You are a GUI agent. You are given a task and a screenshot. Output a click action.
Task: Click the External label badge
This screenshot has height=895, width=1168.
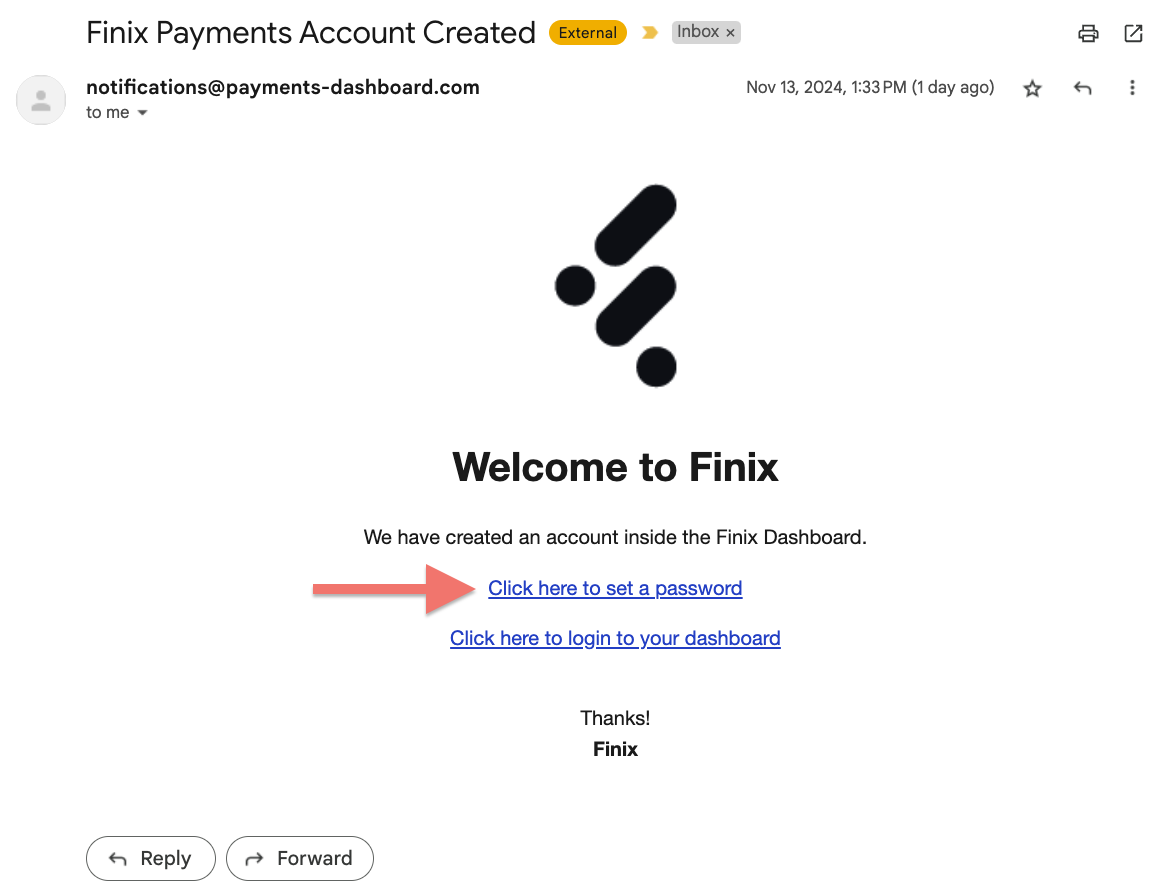(x=588, y=33)
